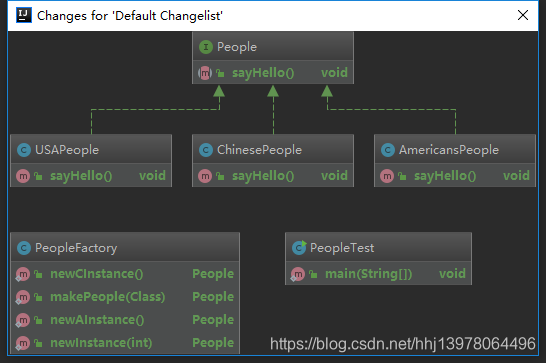
Task: Select the AmericansPeople class header
Action: point(455,149)
